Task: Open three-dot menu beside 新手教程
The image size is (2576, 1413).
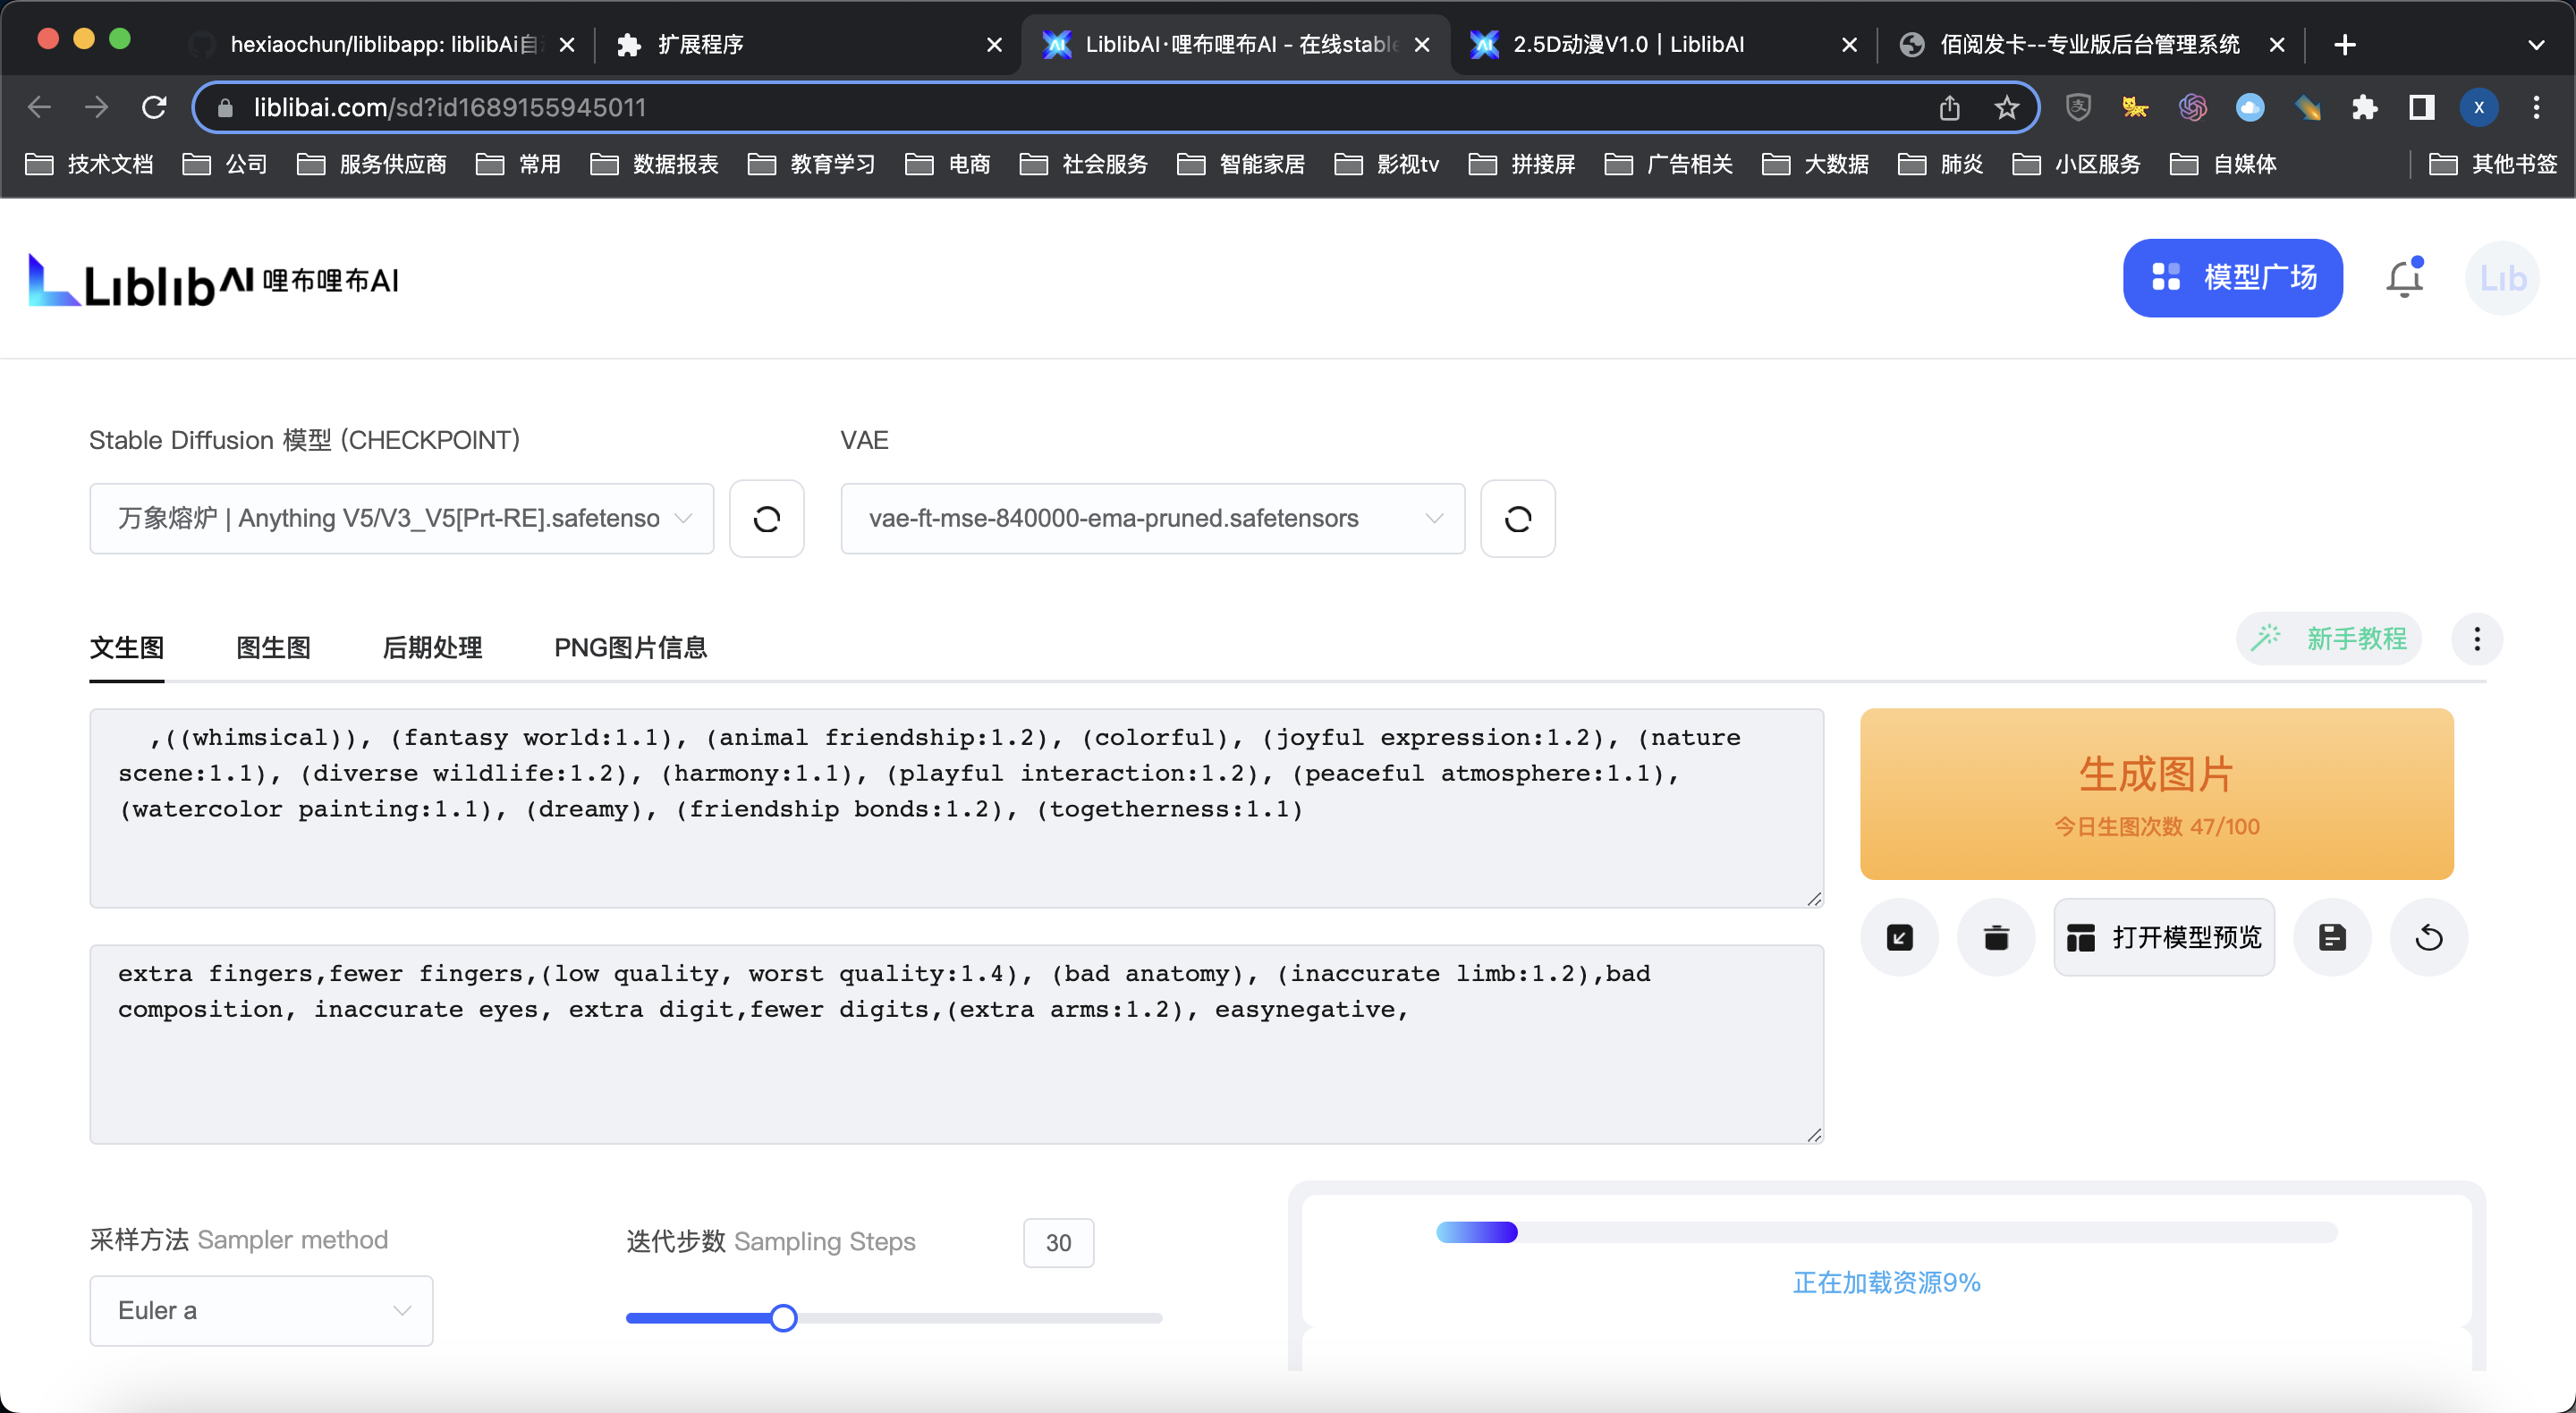Action: (2477, 639)
